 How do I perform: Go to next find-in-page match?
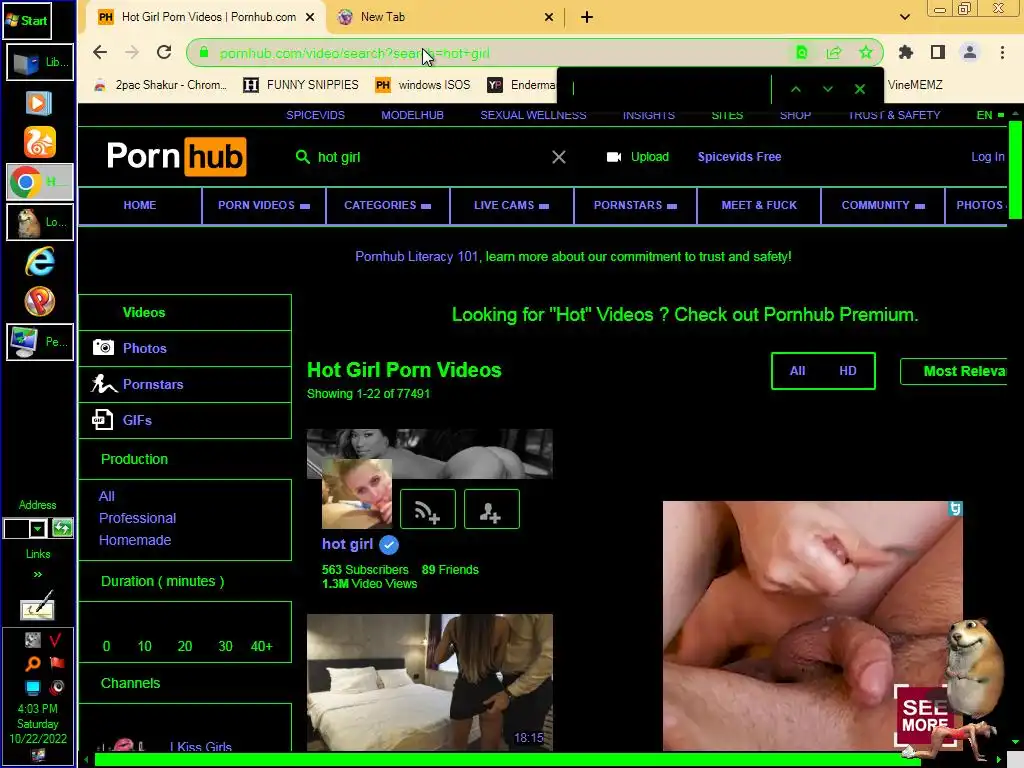pos(827,89)
